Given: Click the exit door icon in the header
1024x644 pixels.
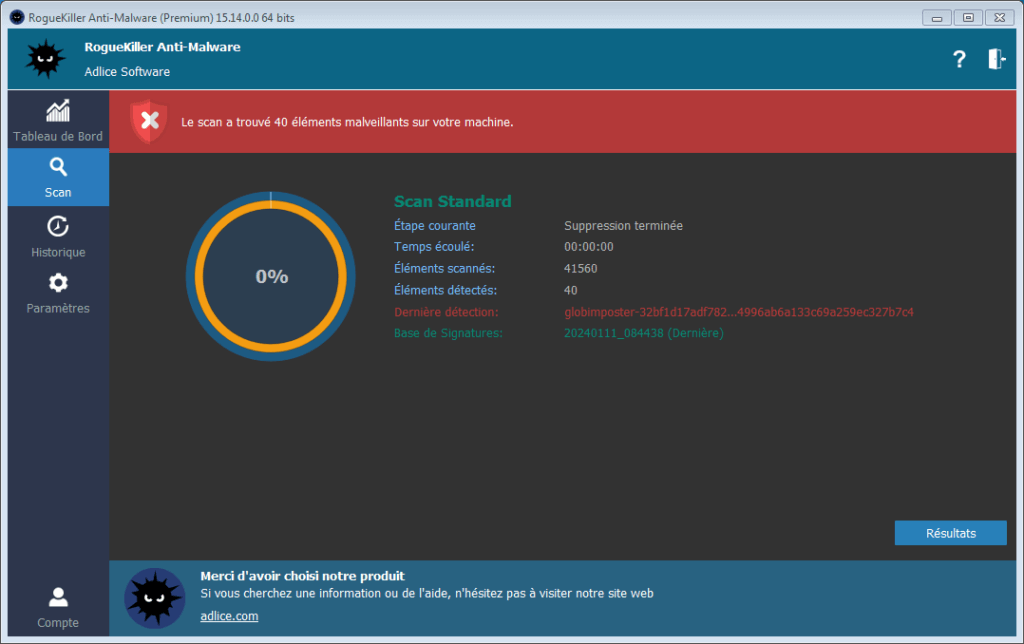Looking at the screenshot, I should (x=996, y=60).
